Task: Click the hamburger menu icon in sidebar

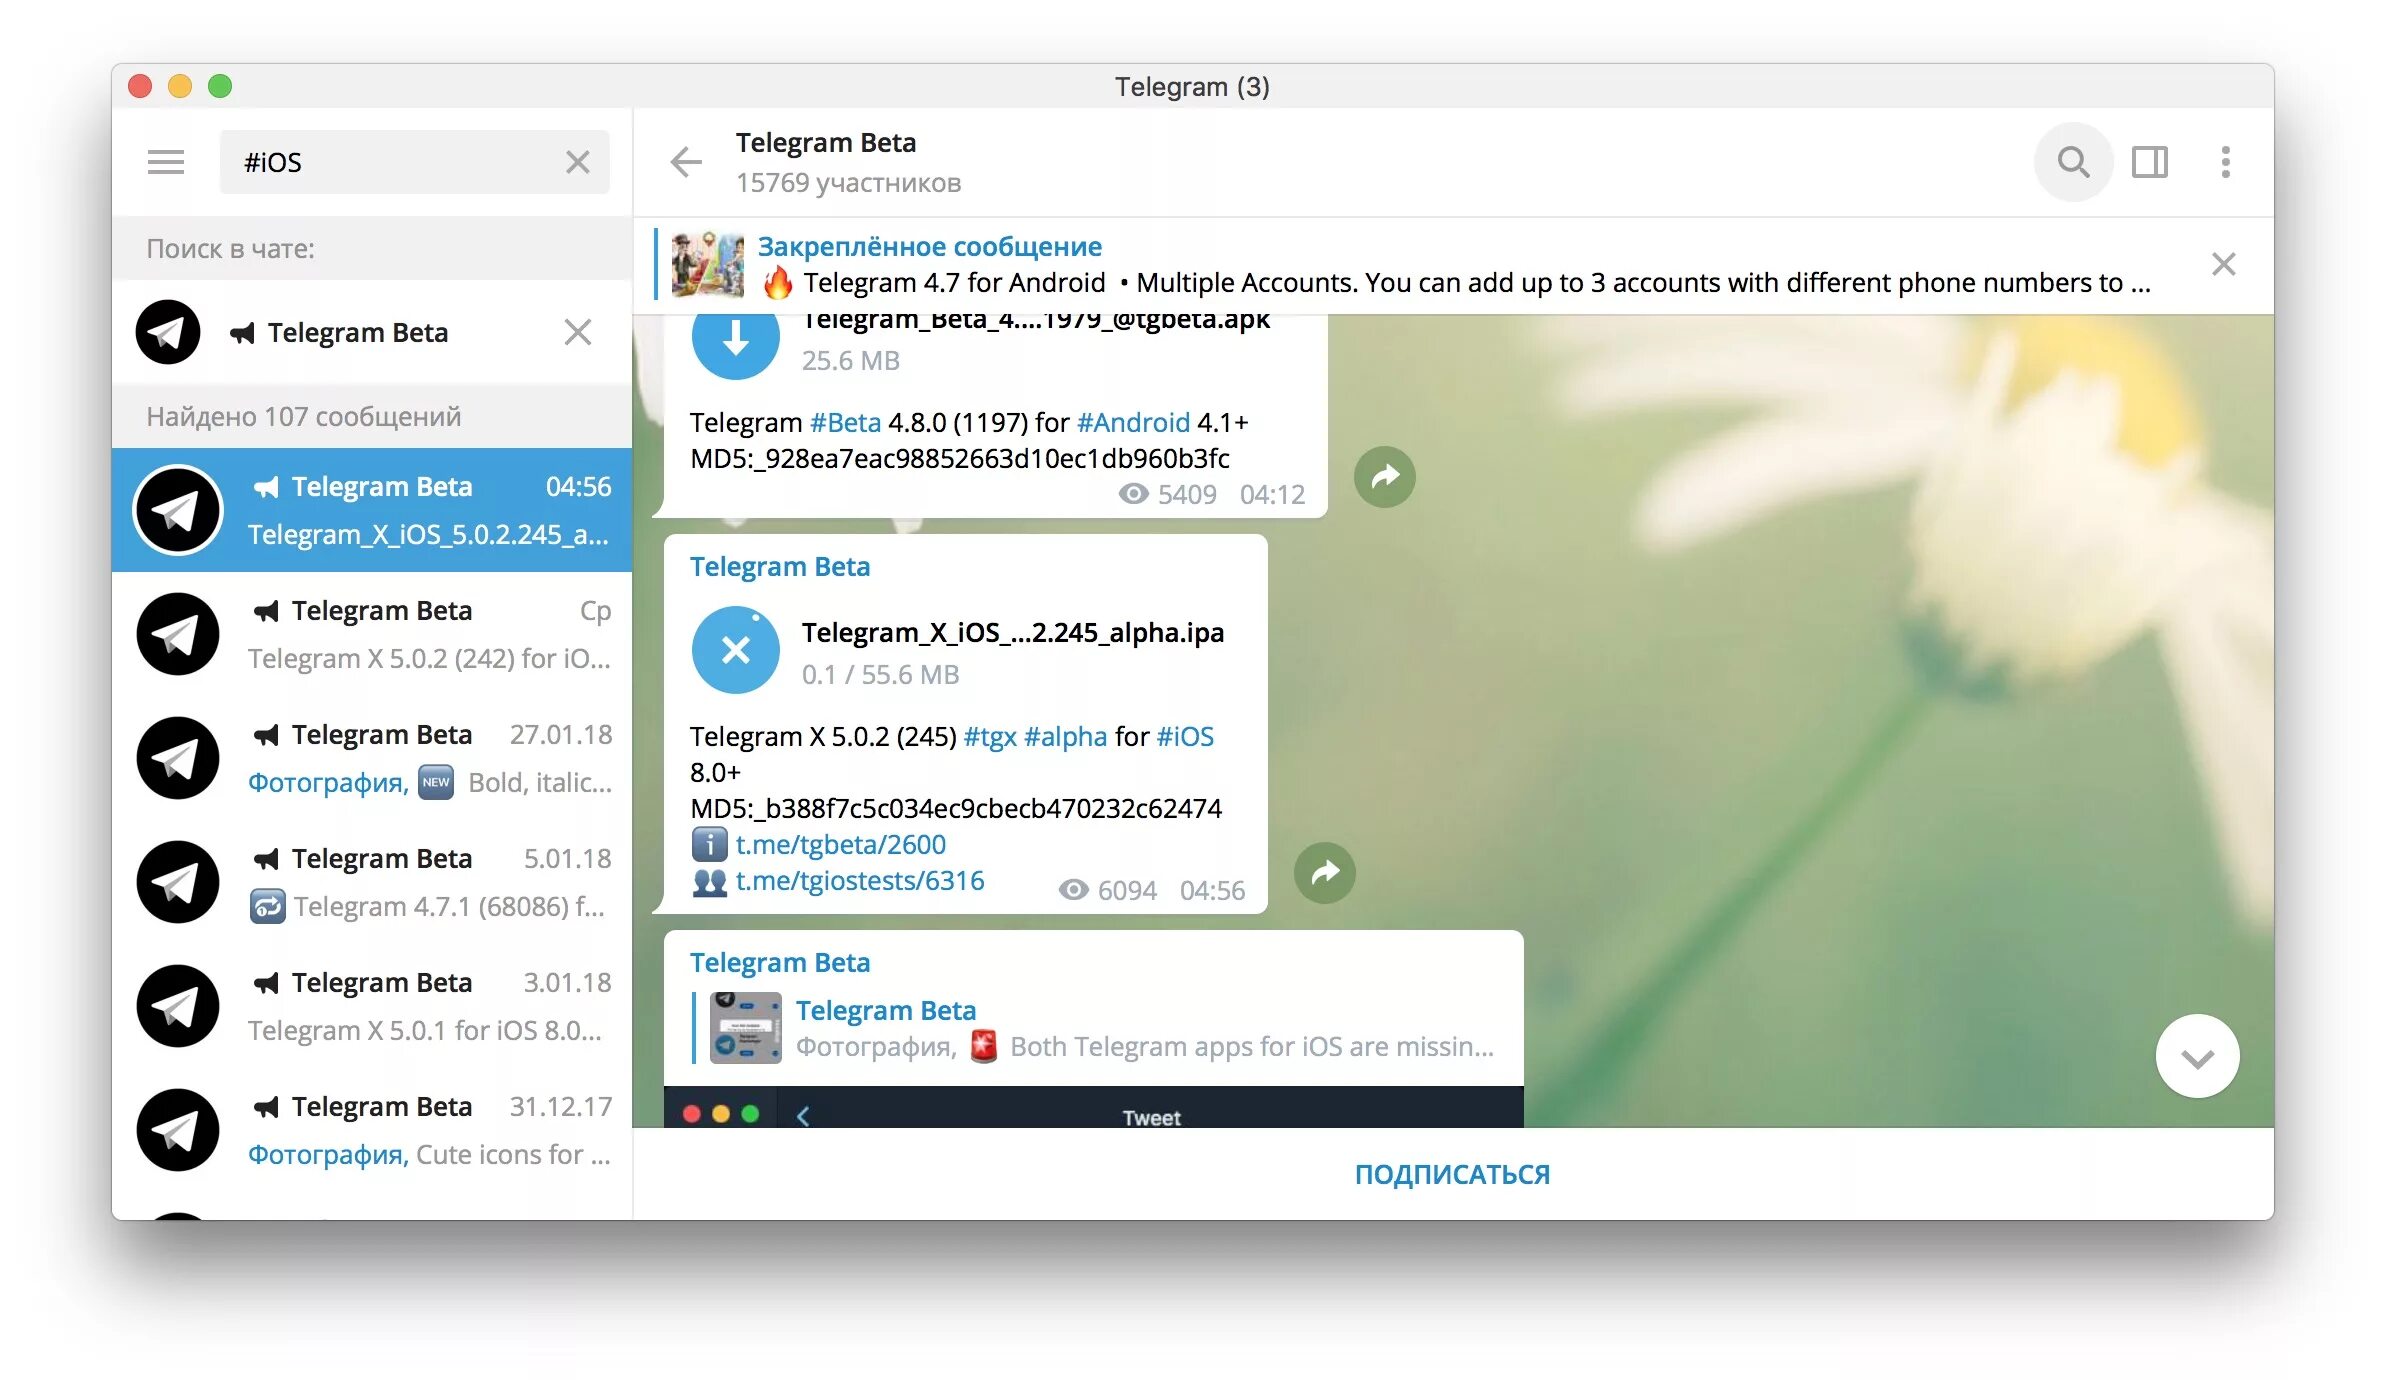Action: click(164, 159)
